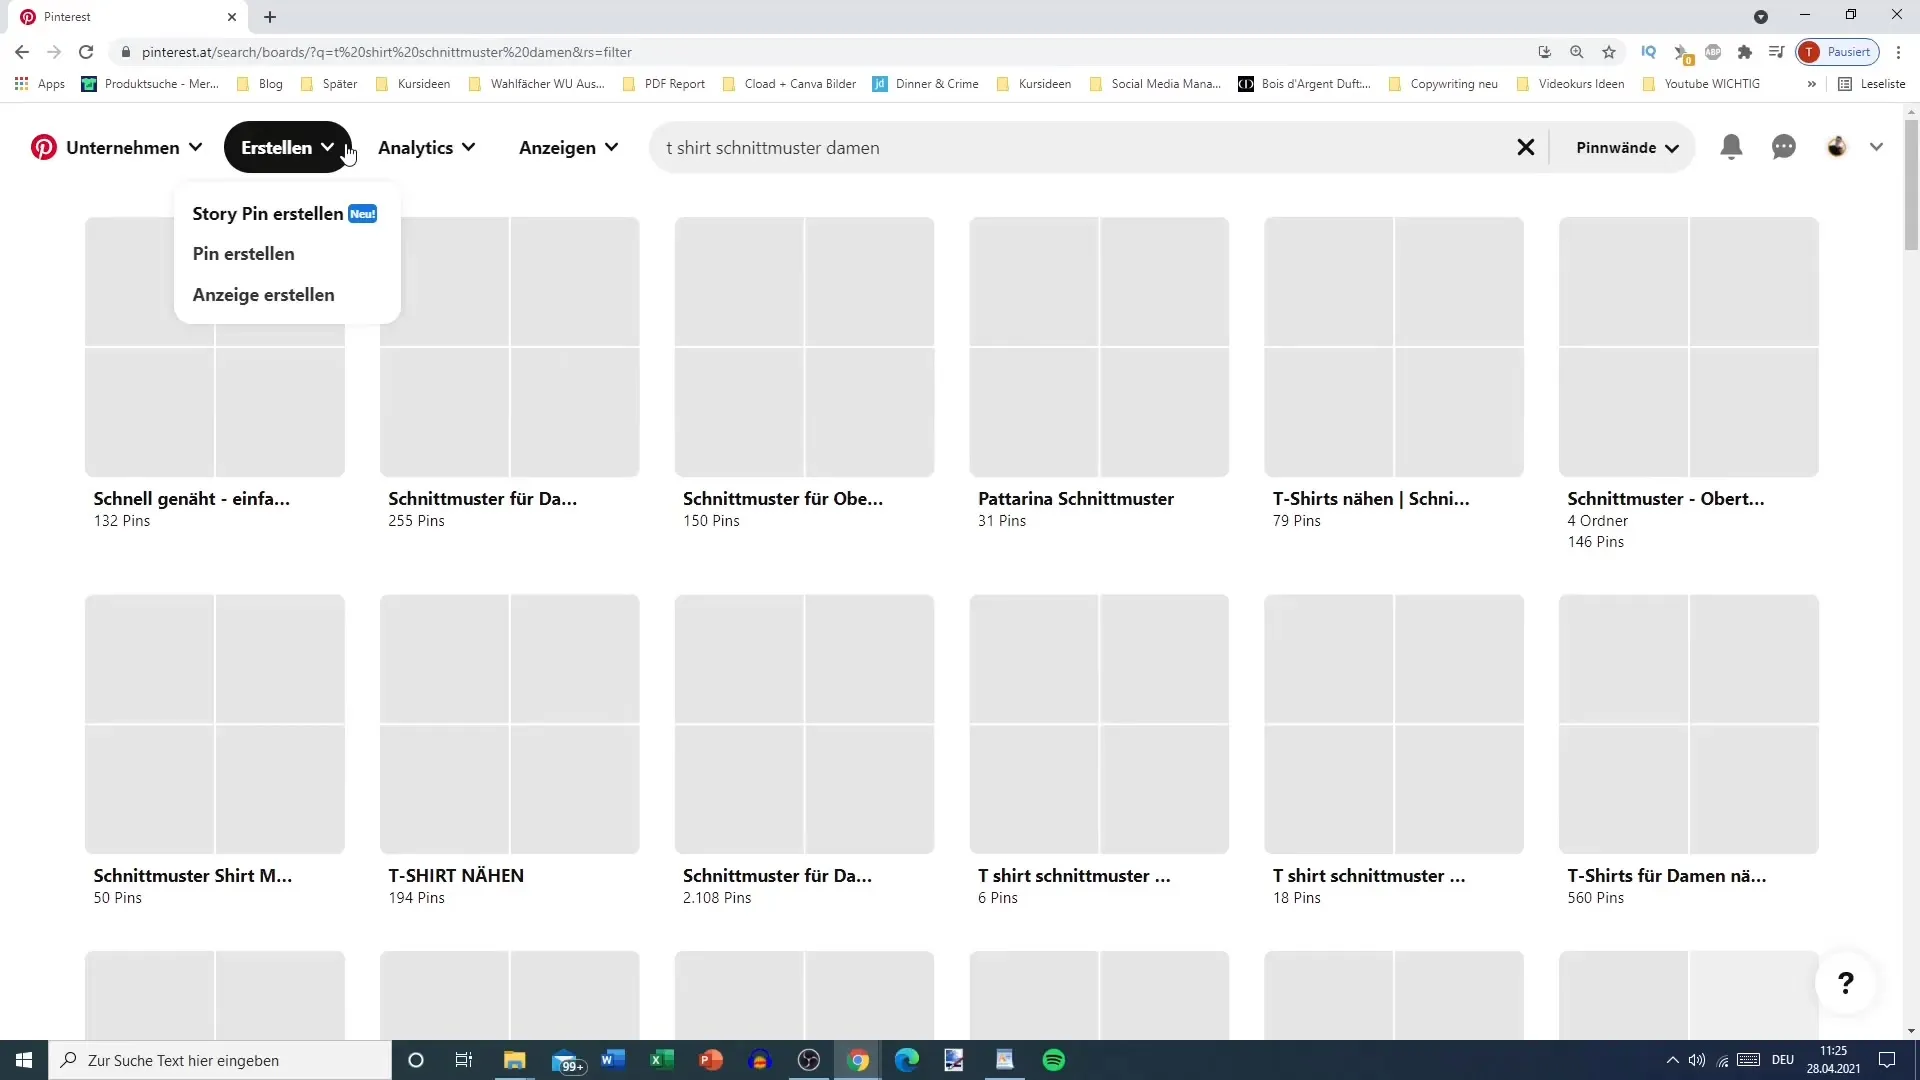
Task: Open the profile avatar picture
Action: (1837, 147)
